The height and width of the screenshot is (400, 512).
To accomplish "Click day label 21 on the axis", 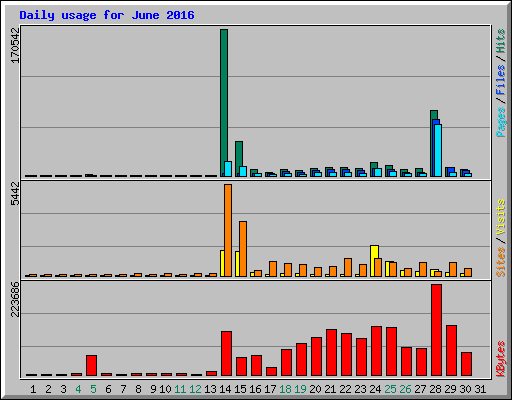I will point(330,389).
